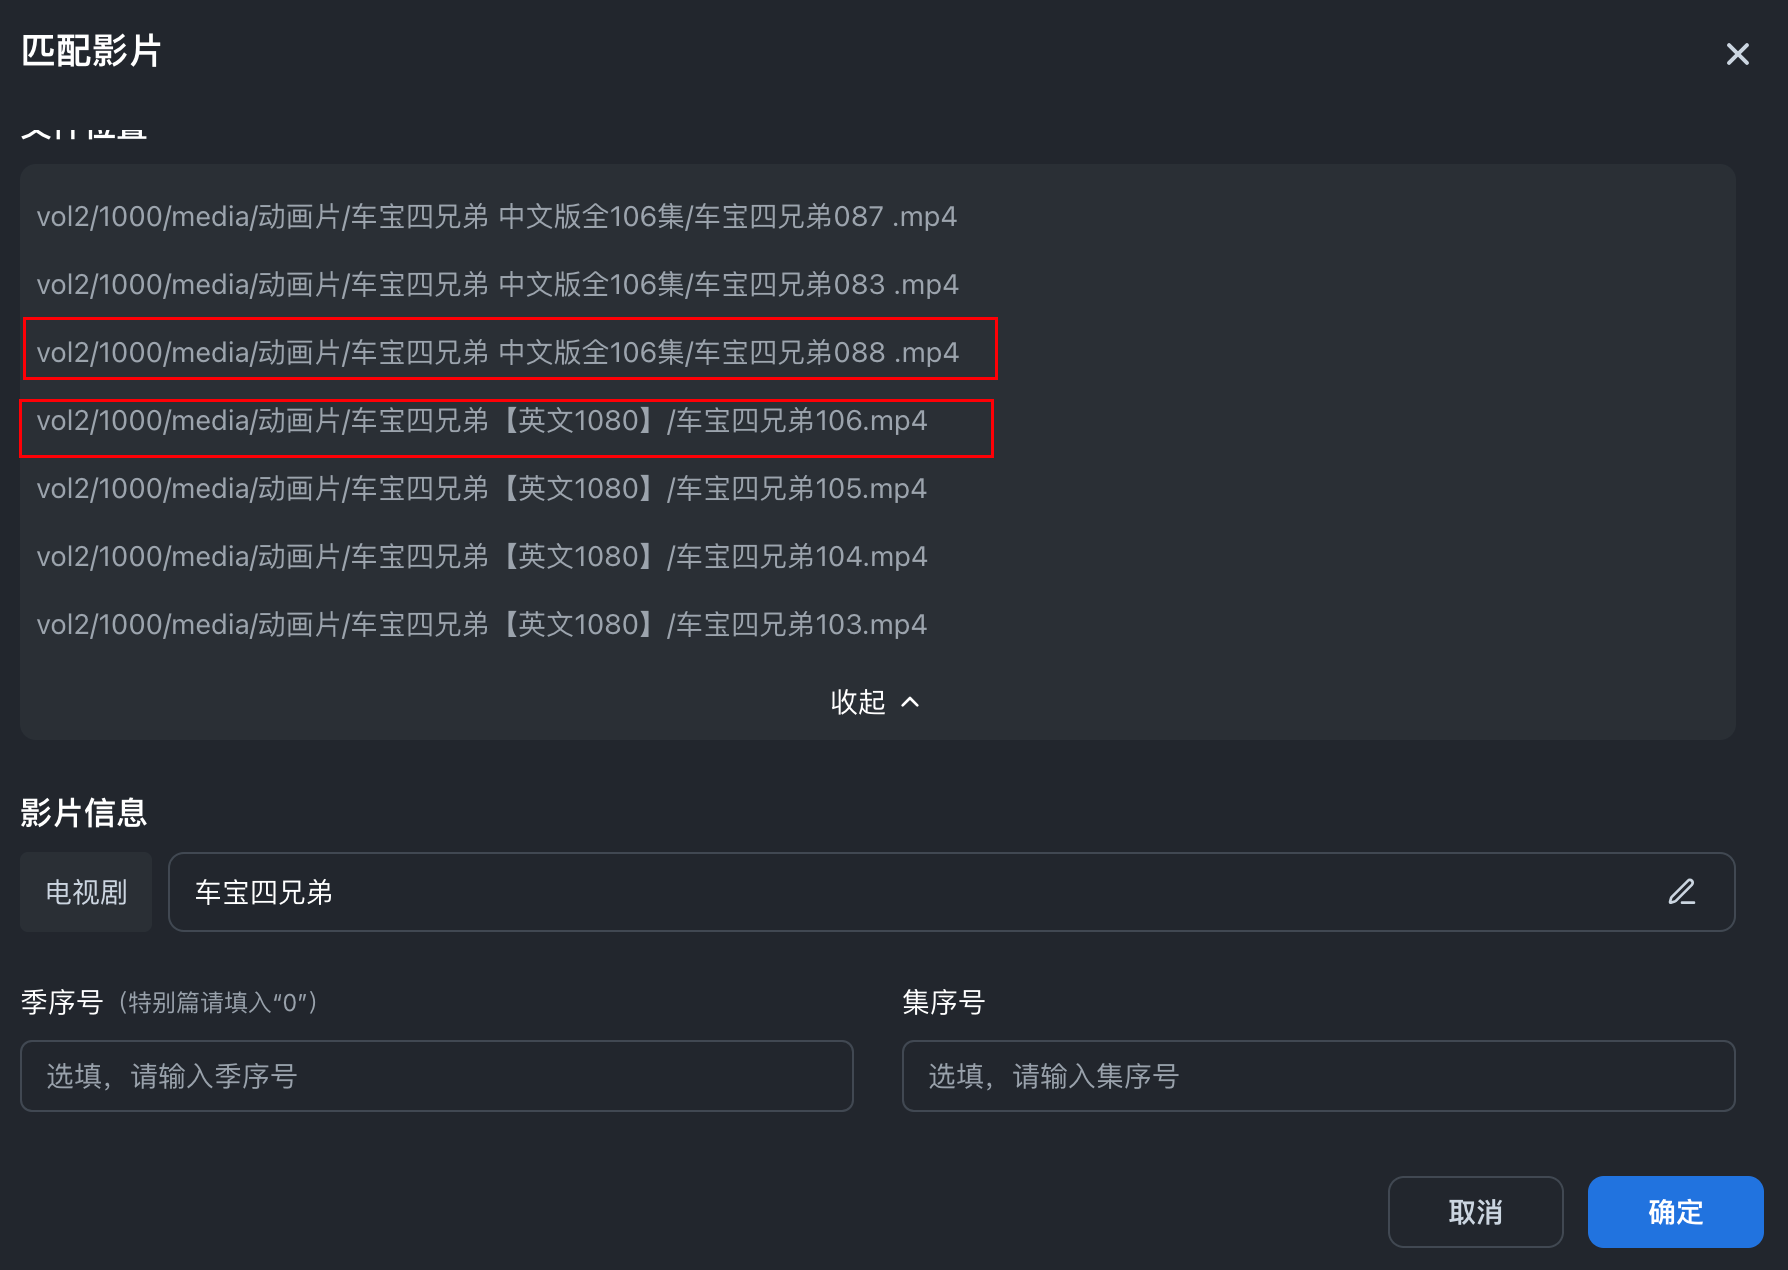
Task: Click the 匹配影片 dialog title
Action: tap(91, 51)
